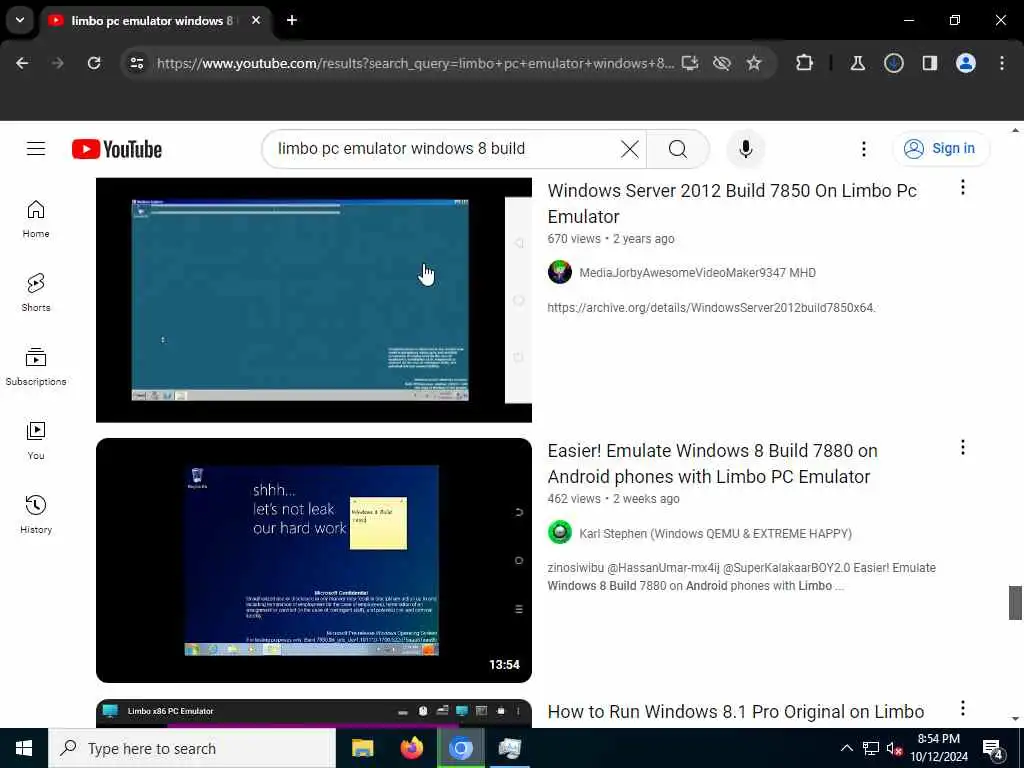1024x768 pixels.
Task: Open Home in the YouTube sidebar
Action: click(x=36, y=219)
